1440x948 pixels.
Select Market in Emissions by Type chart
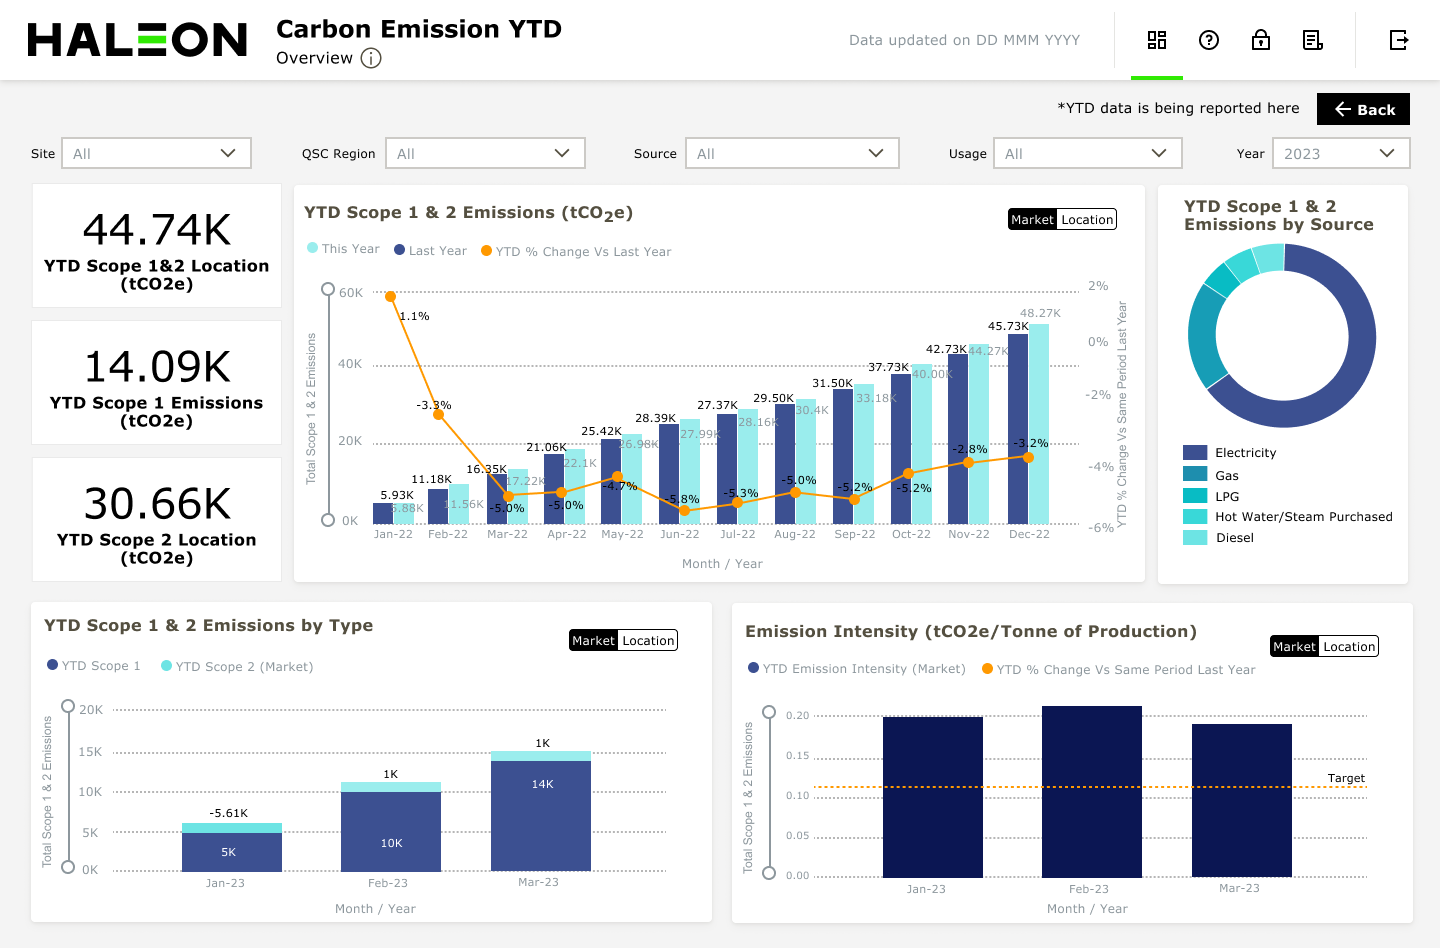pyautogui.click(x=594, y=641)
